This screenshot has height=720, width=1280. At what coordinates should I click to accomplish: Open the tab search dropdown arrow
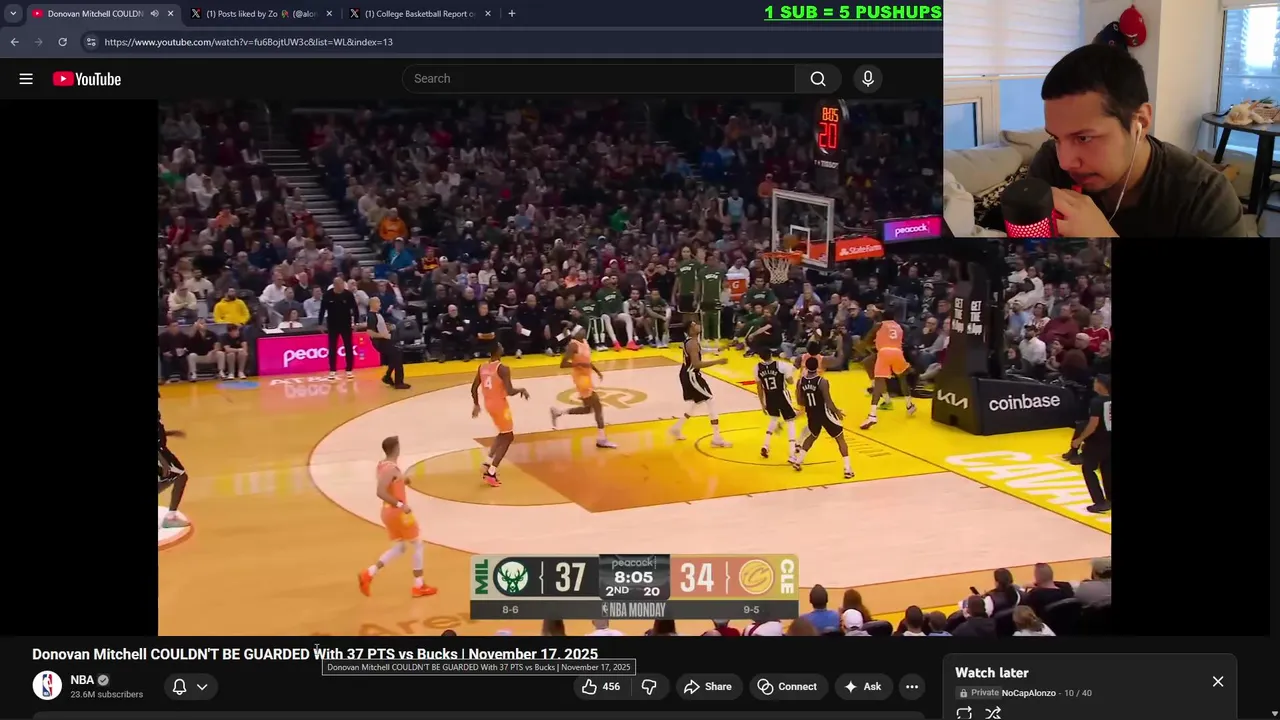pos(13,14)
